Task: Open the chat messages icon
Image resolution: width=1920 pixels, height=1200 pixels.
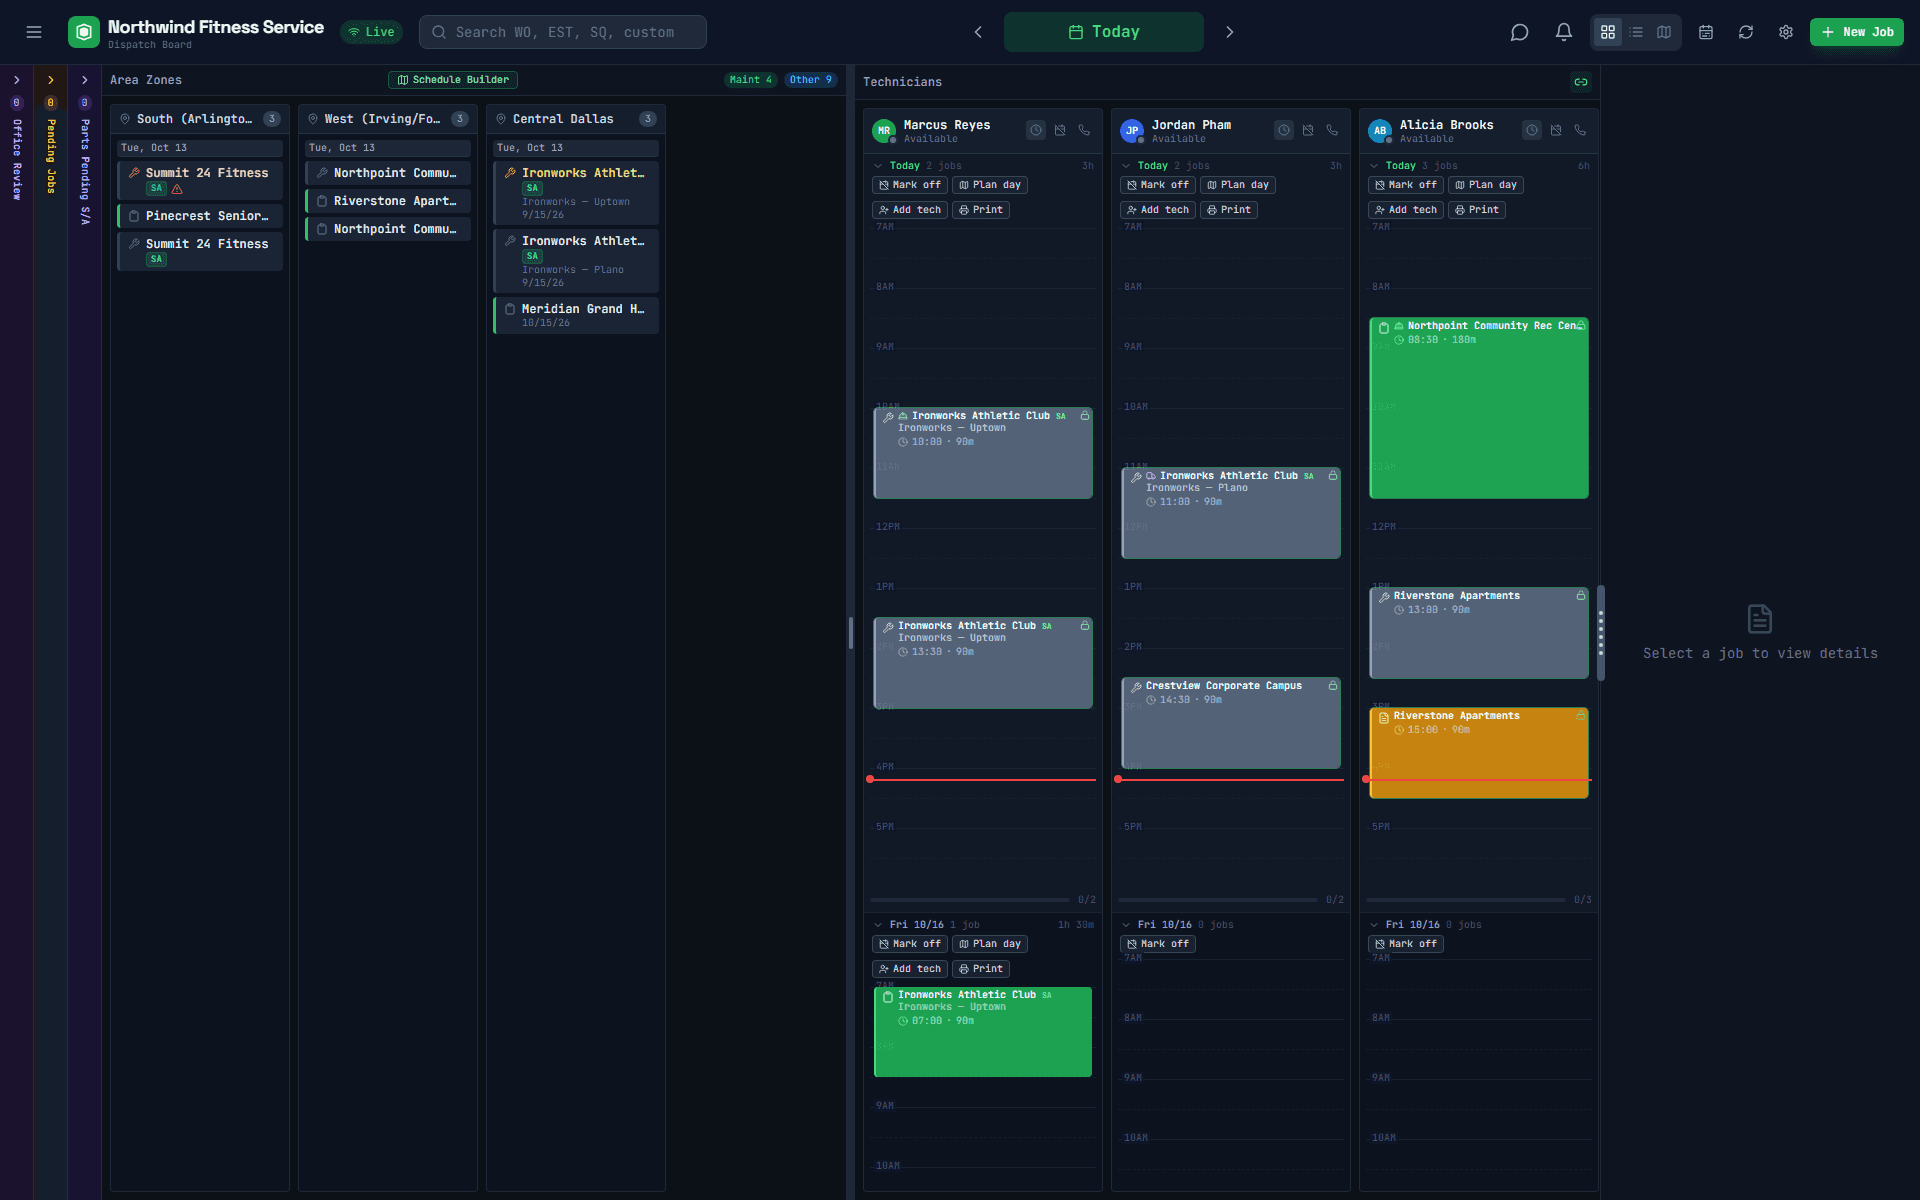Action: tap(1519, 32)
